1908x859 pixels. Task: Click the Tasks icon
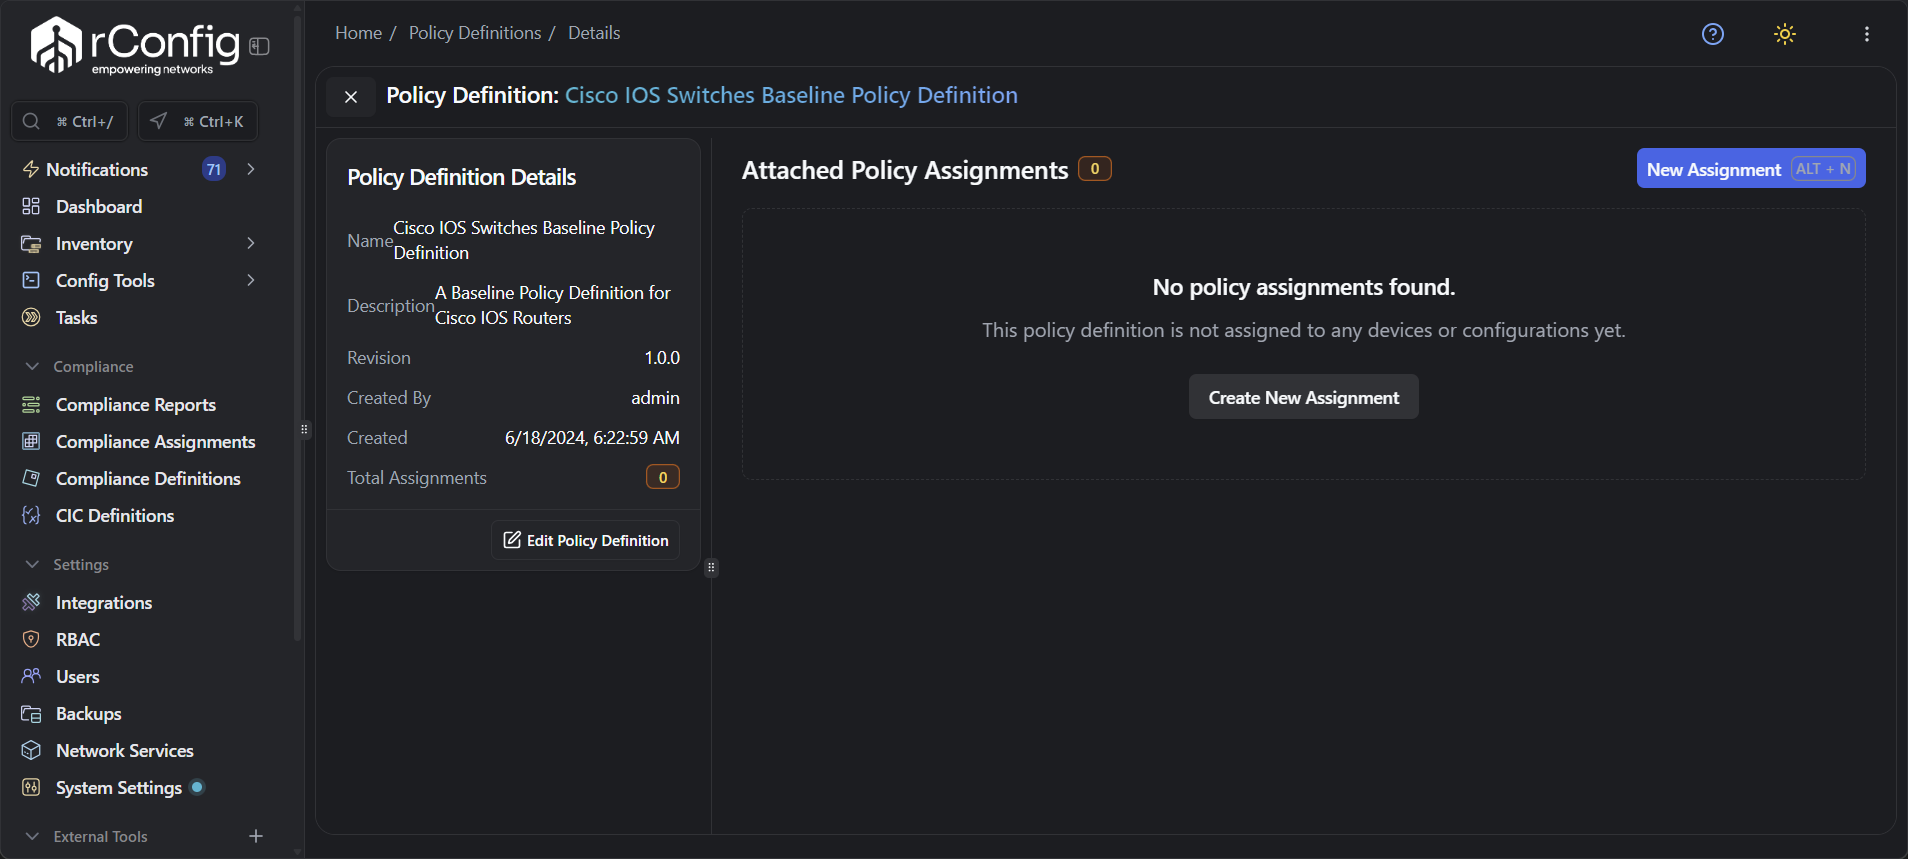coord(31,317)
